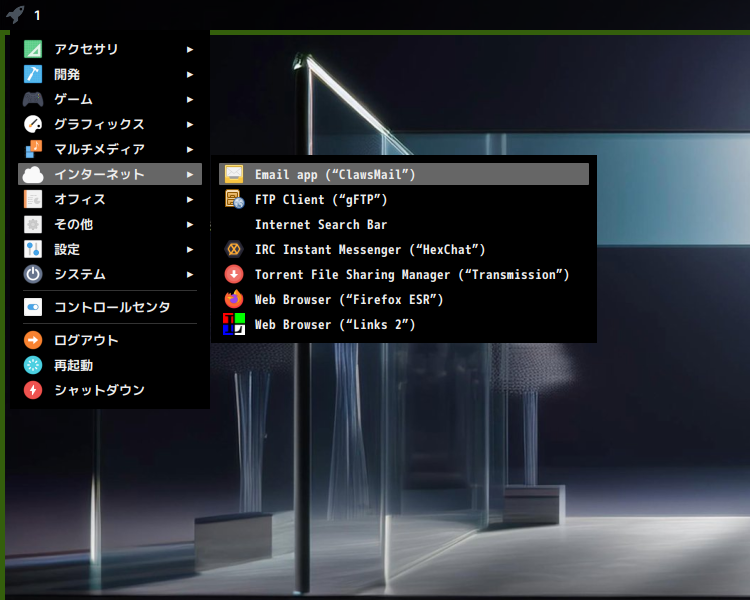Screen dimensions: 750x600
Task: Click the インターネット submenu arrow
Action: click(190, 175)
